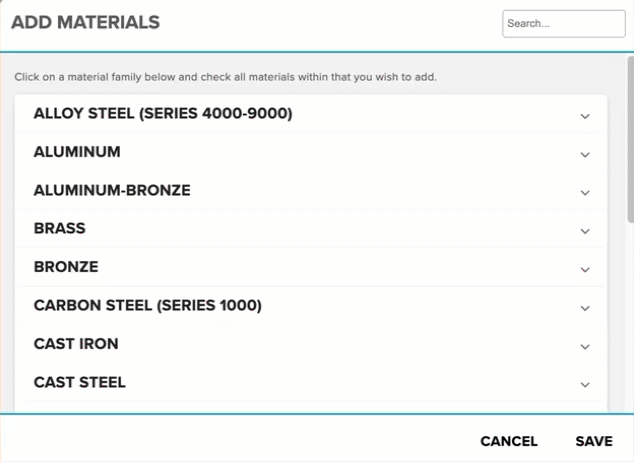Click the Search input field

point(563,23)
